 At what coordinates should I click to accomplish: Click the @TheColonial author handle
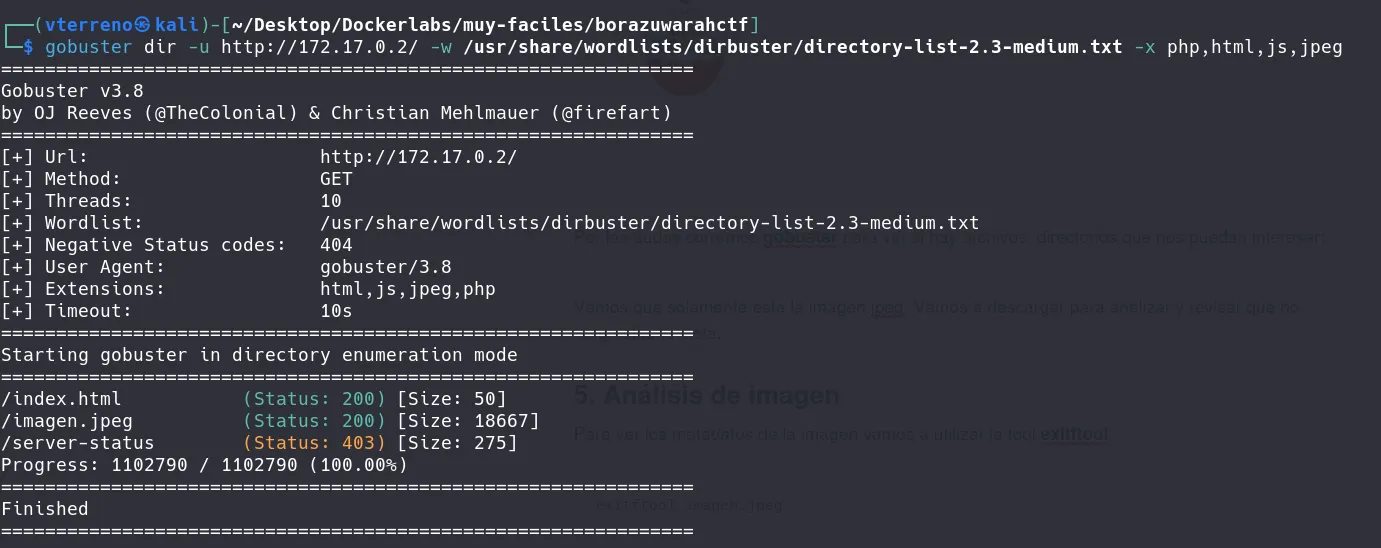click(221, 113)
